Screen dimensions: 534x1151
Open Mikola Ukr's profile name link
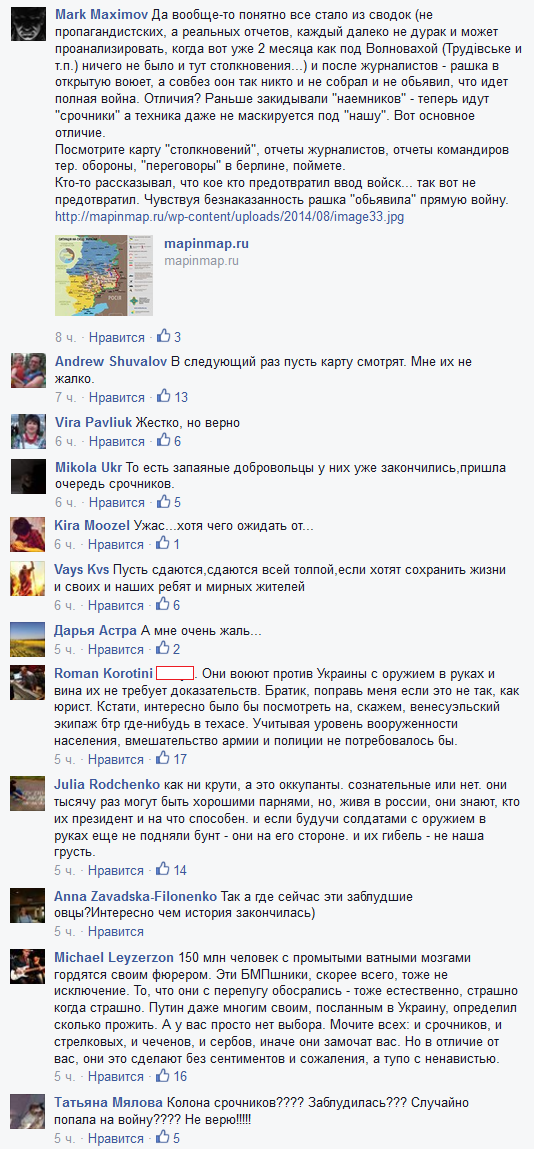[89, 468]
